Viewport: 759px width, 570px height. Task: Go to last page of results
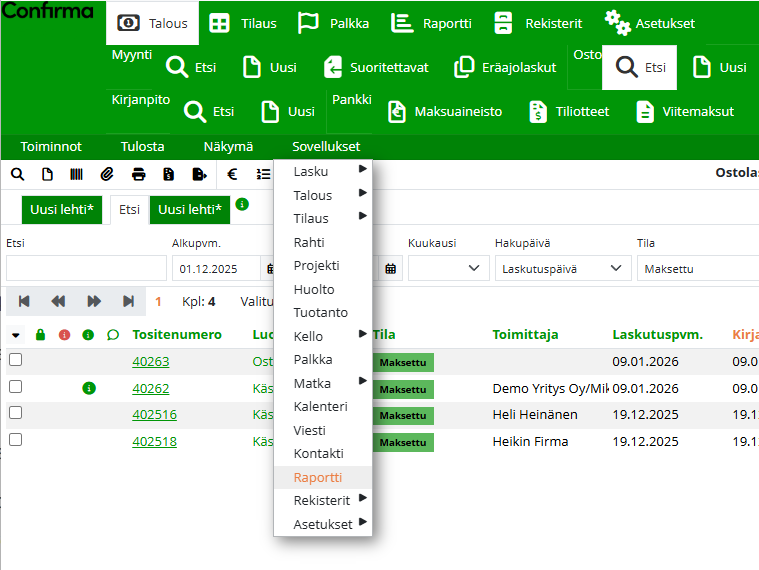coord(128,301)
